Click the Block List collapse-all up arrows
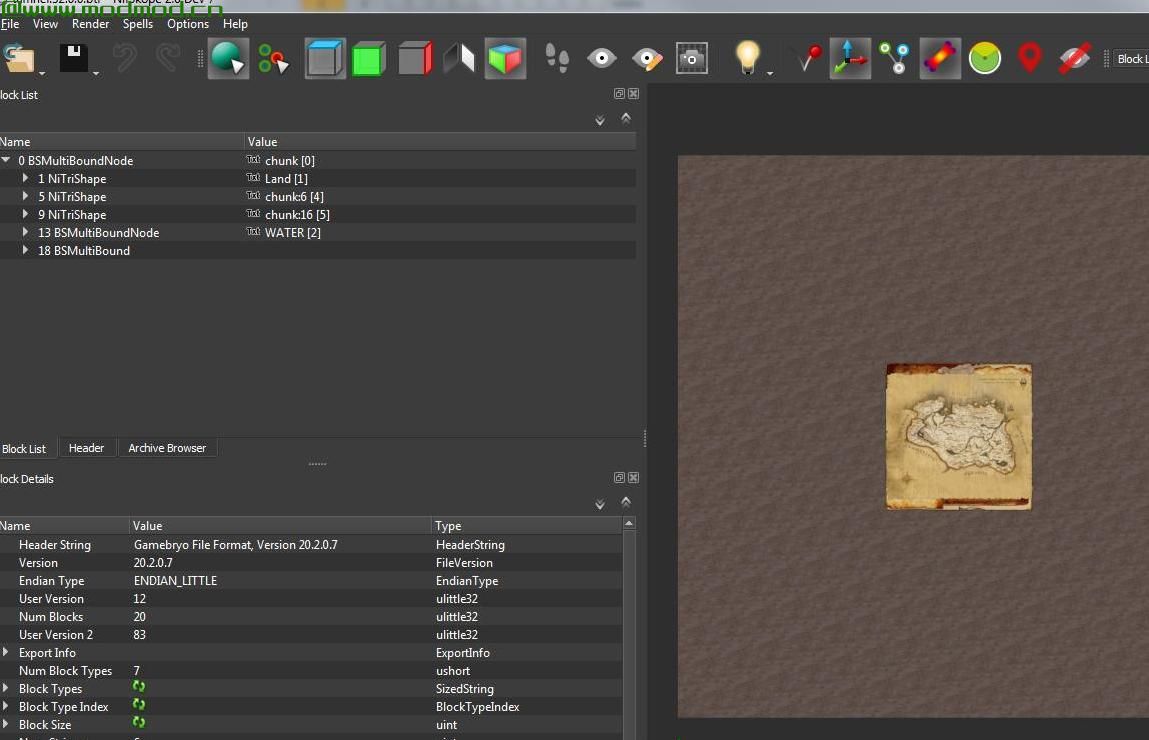The height and width of the screenshot is (740, 1149). click(626, 118)
